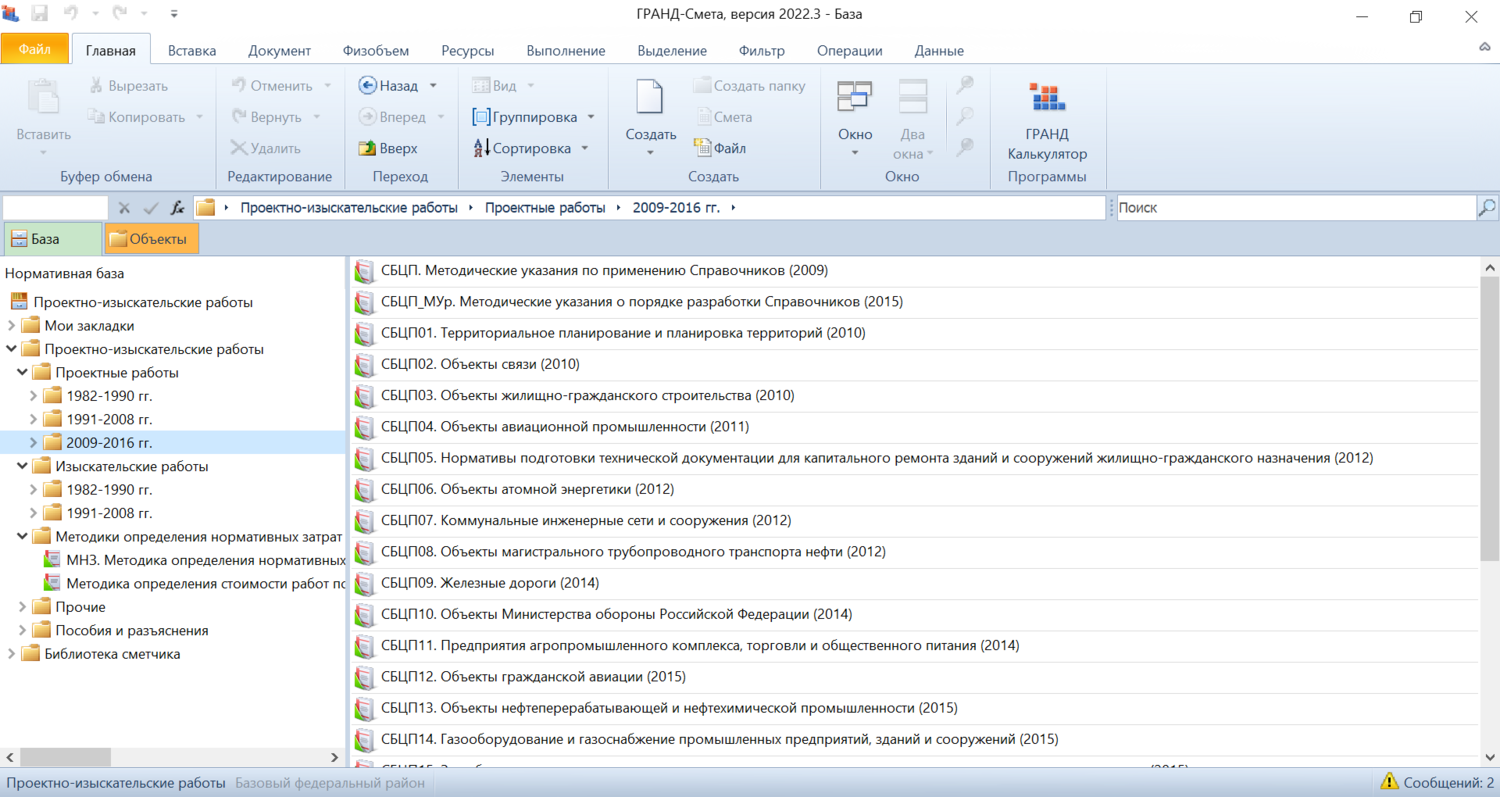Click the search magnifier icon
This screenshot has height=797, width=1500.
point(1487,208)
